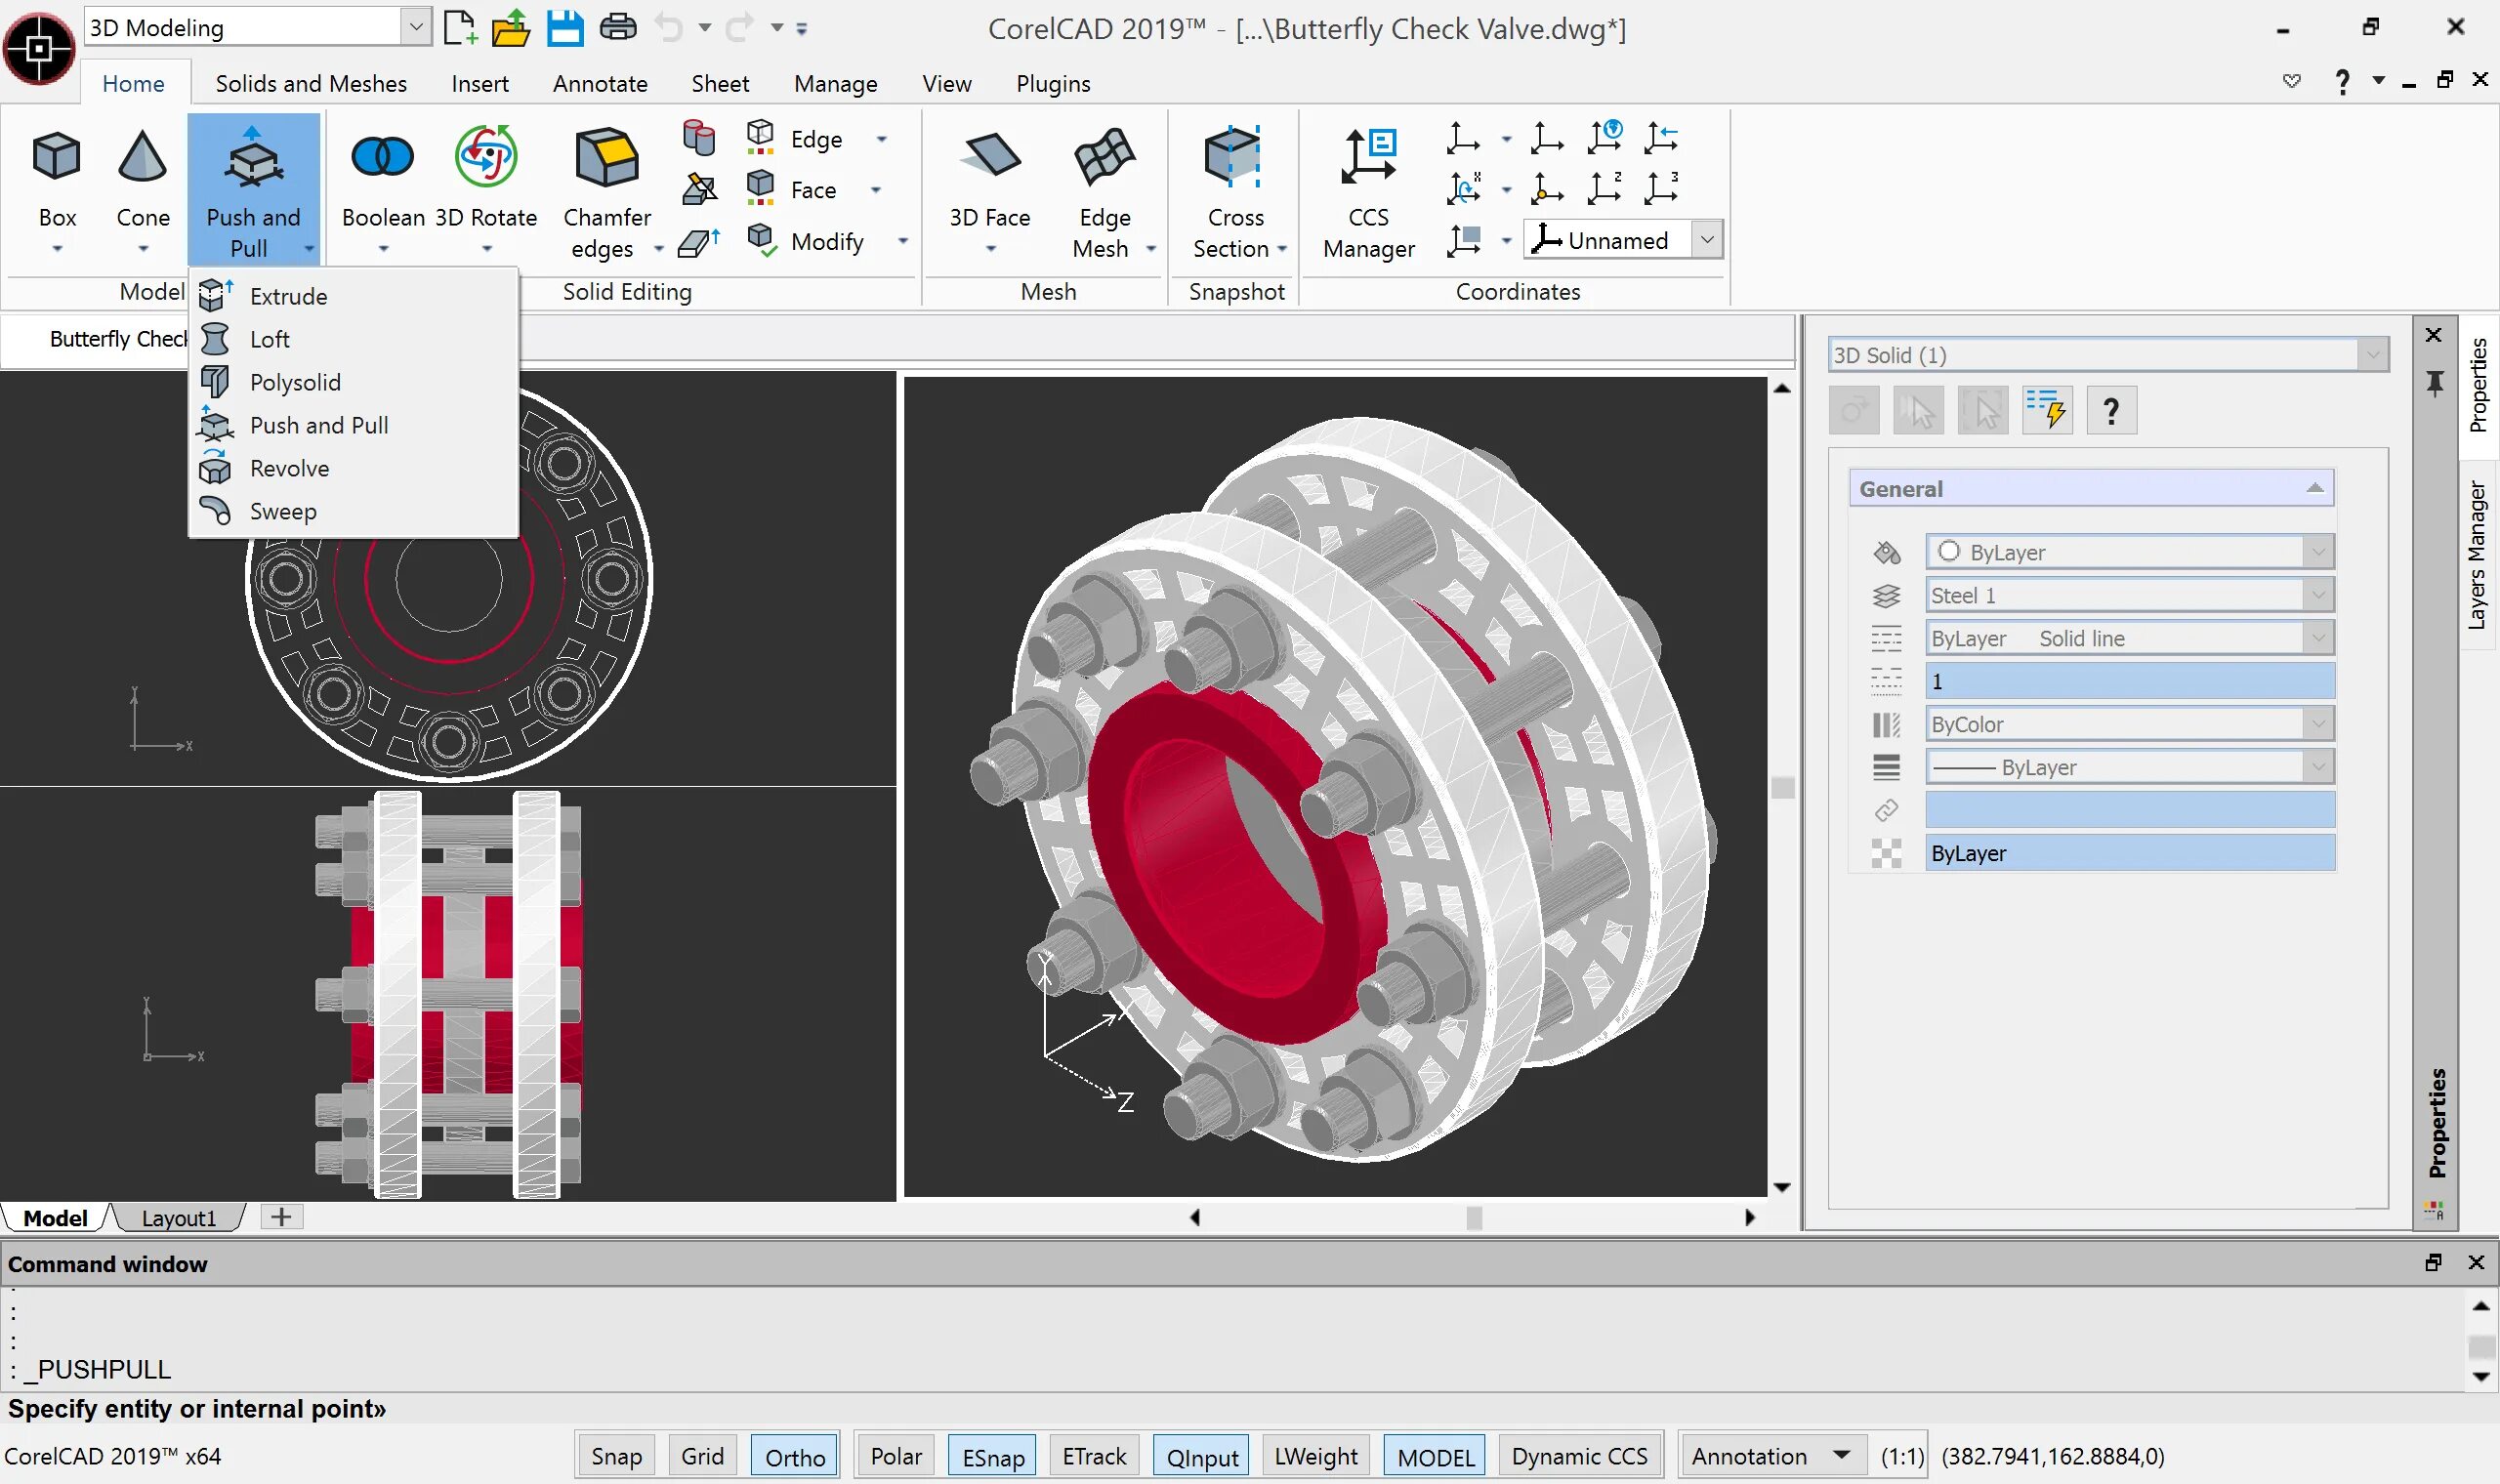Open the CCS Manager
This screenshot has width=2500, height=1484.
(1368, 158)
